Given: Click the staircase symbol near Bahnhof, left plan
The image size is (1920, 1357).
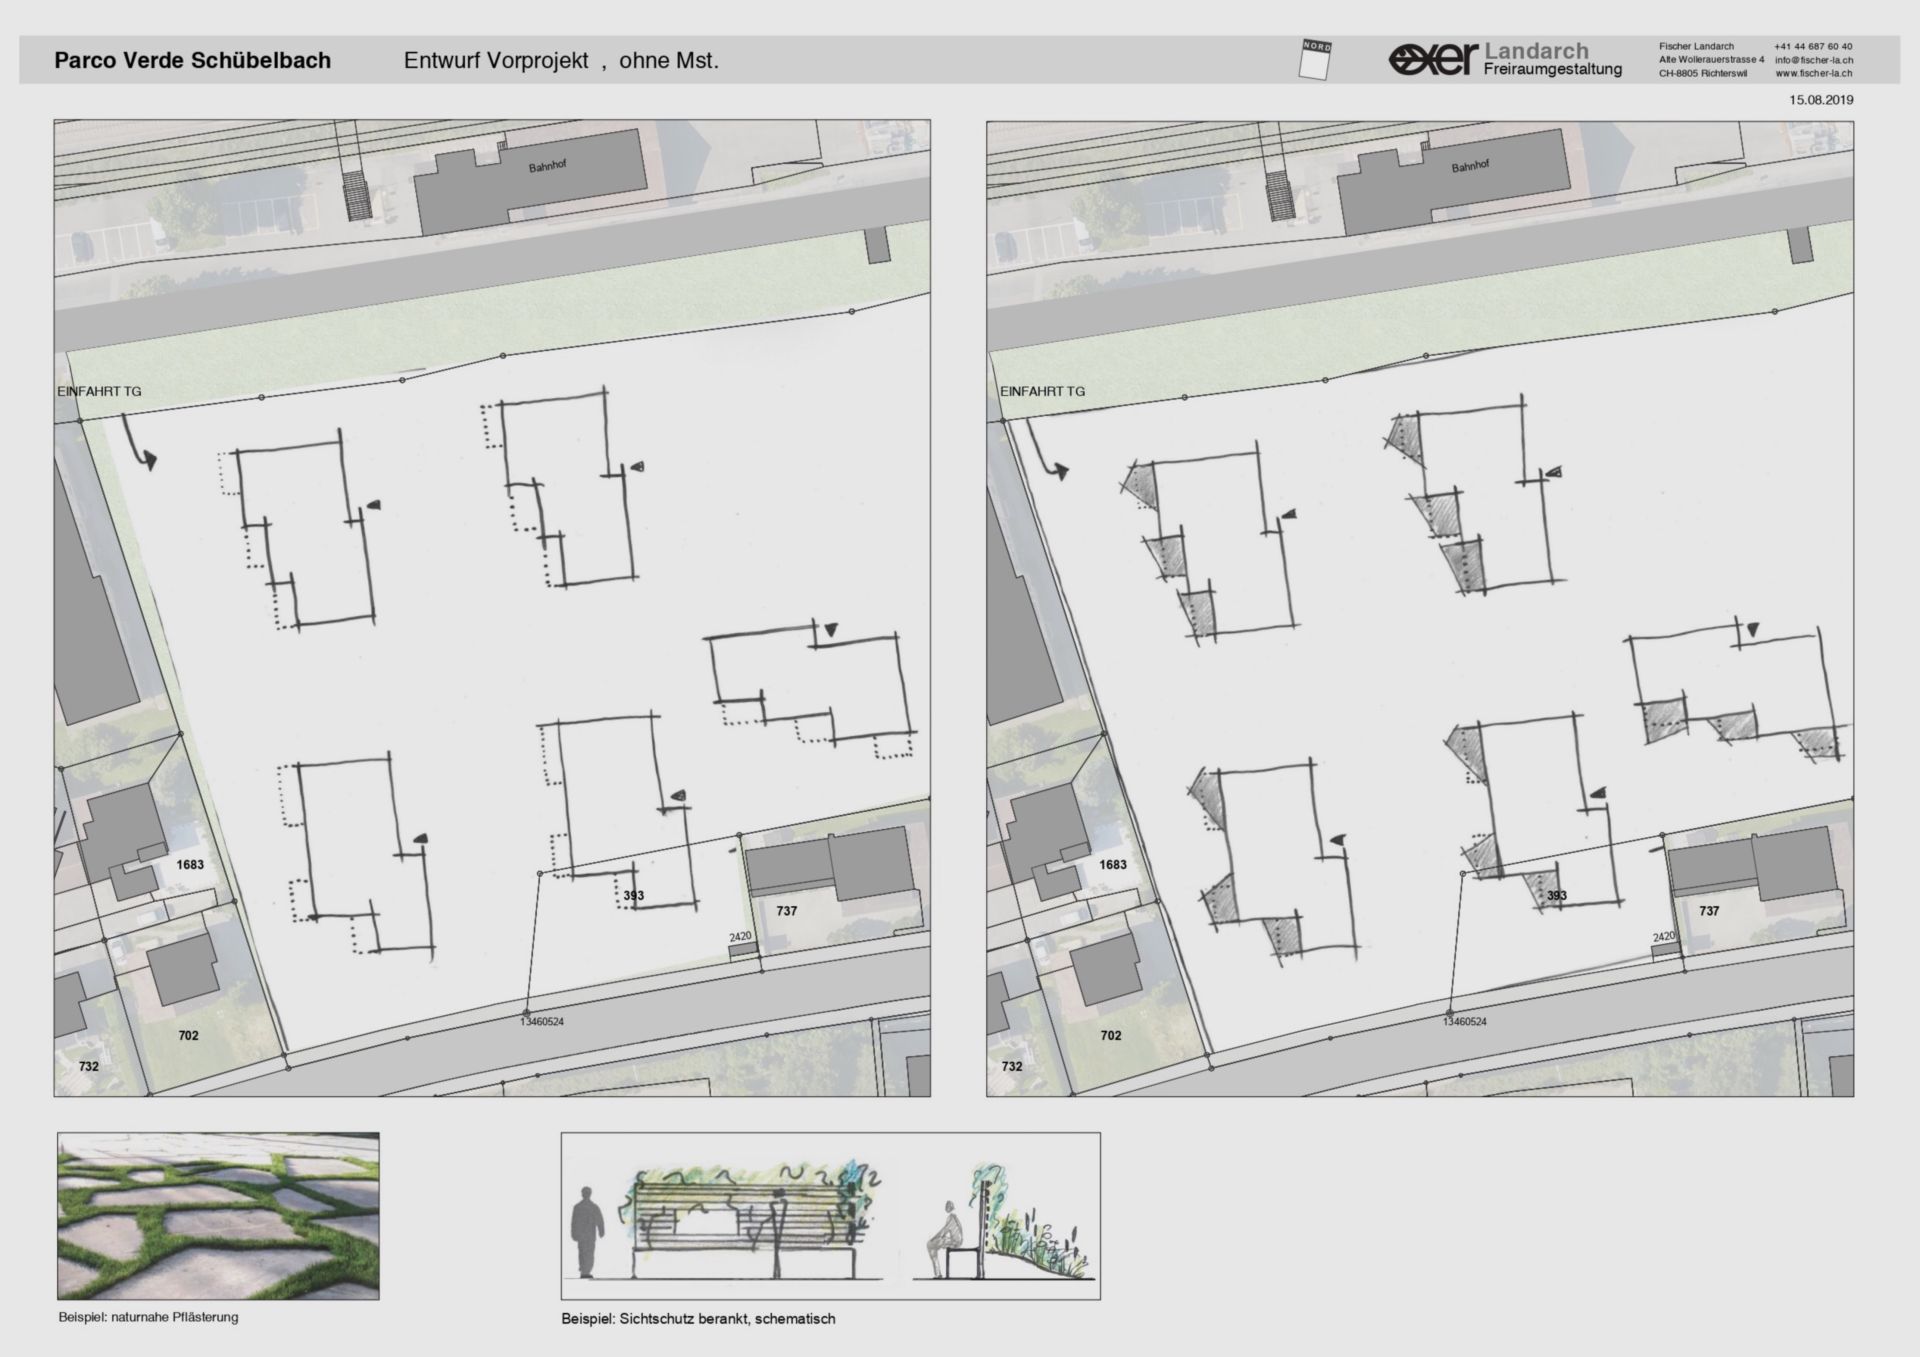Looking at the screenshot, I should tap(357, 194).
